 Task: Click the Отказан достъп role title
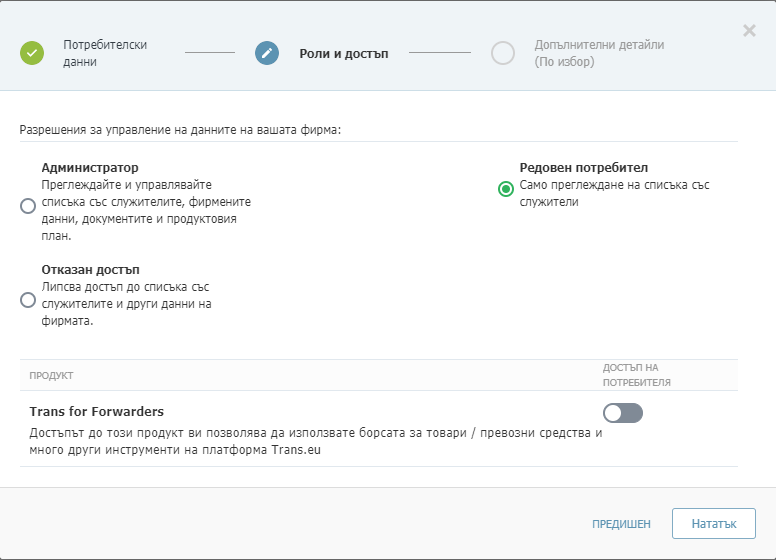91,270
